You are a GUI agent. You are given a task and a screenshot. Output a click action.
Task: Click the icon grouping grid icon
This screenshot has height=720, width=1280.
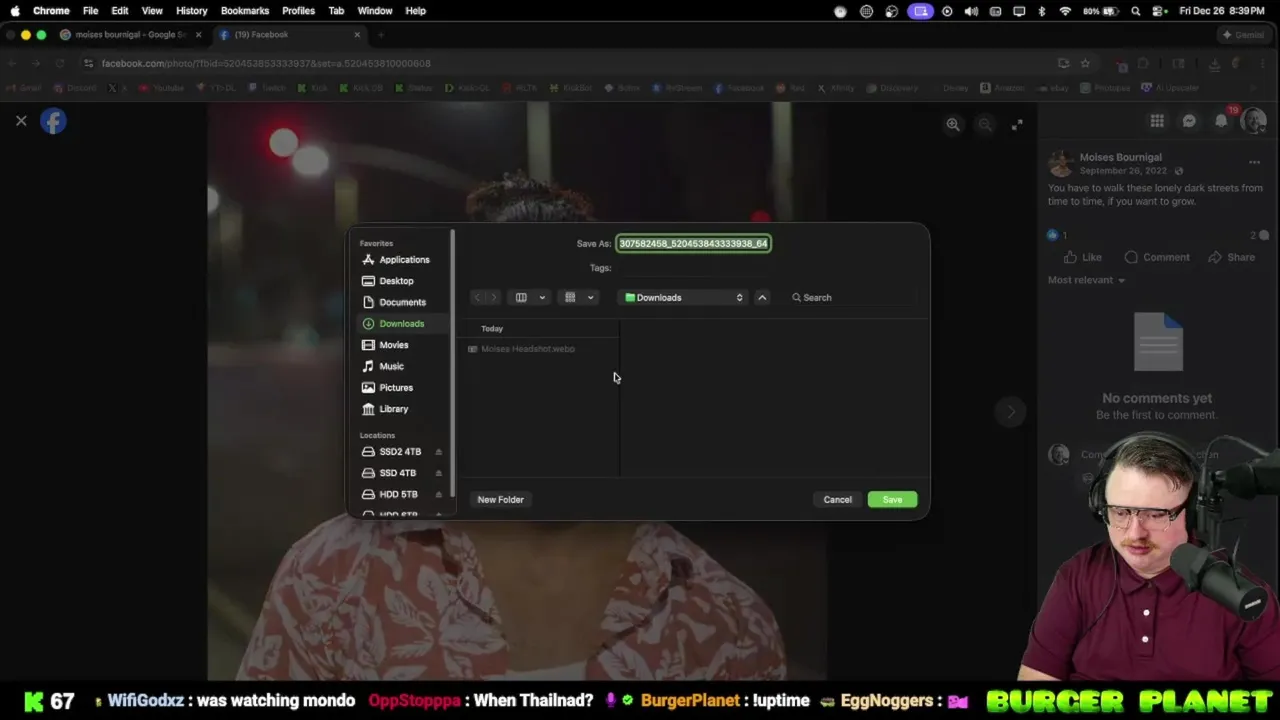[x=570, y=298]
